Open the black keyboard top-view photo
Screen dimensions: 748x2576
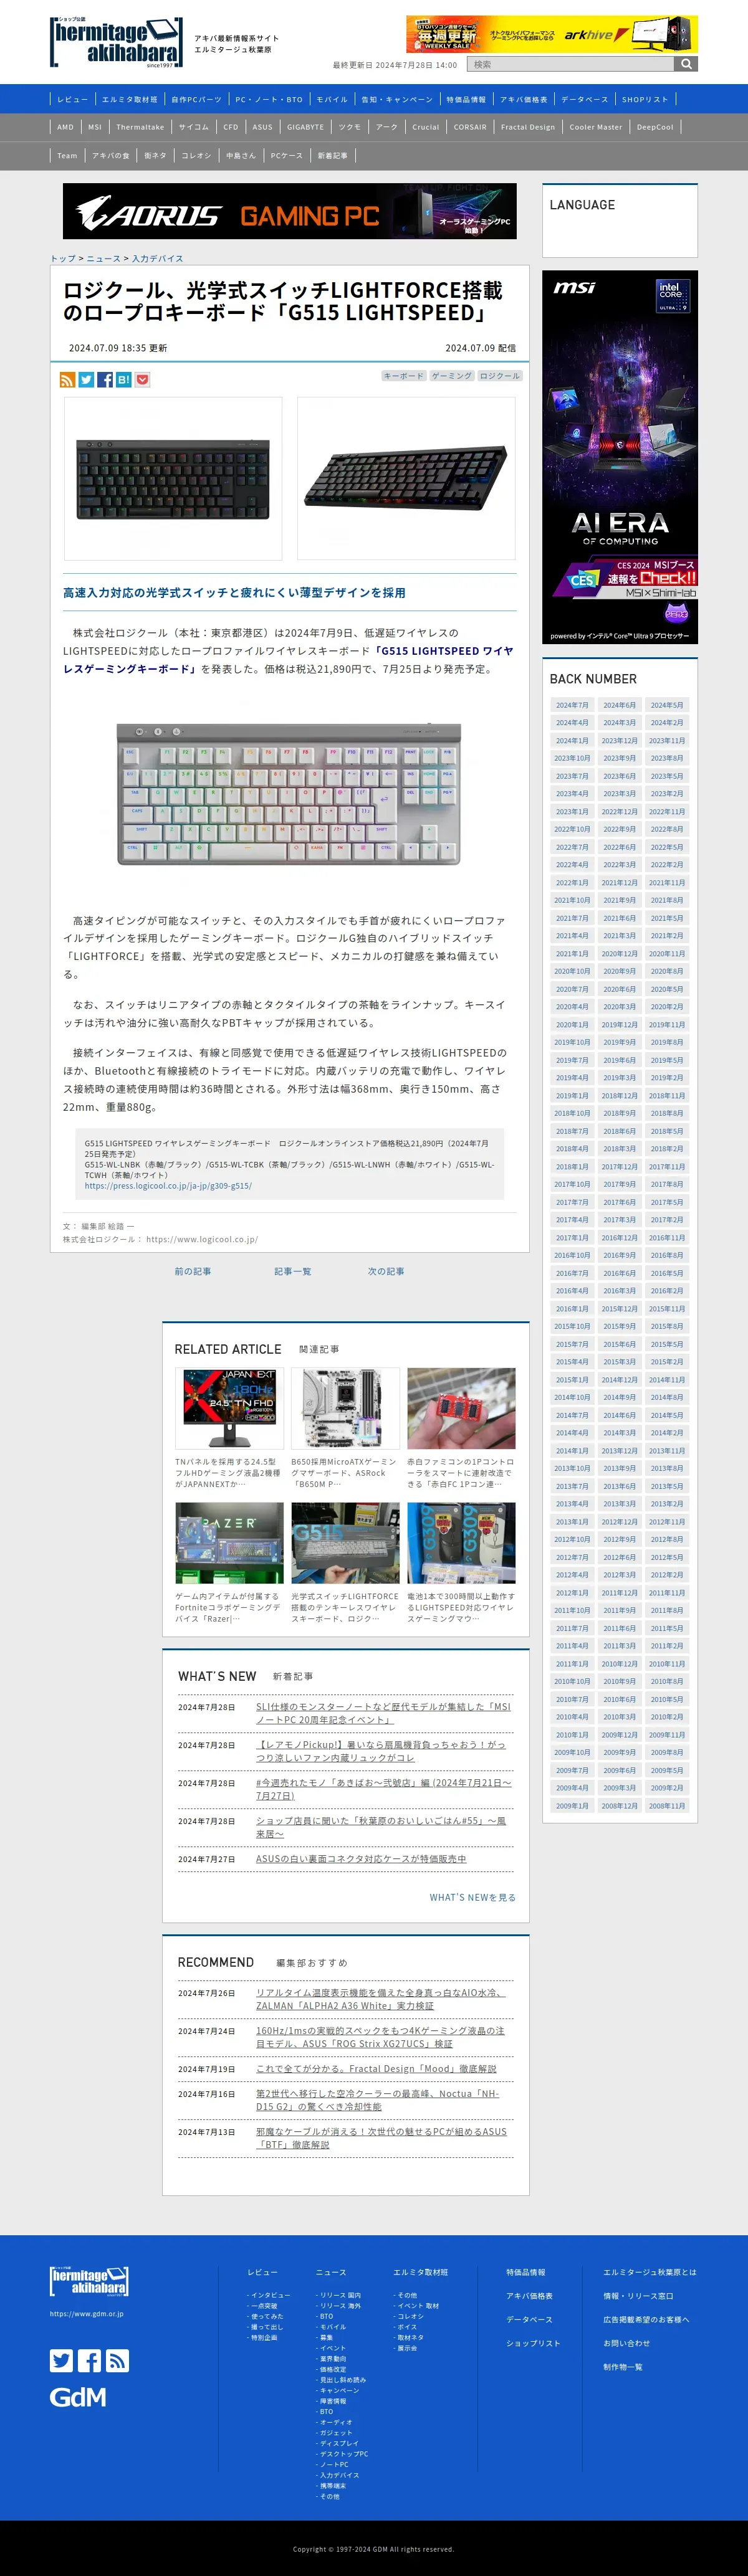(x=173, y=478)
